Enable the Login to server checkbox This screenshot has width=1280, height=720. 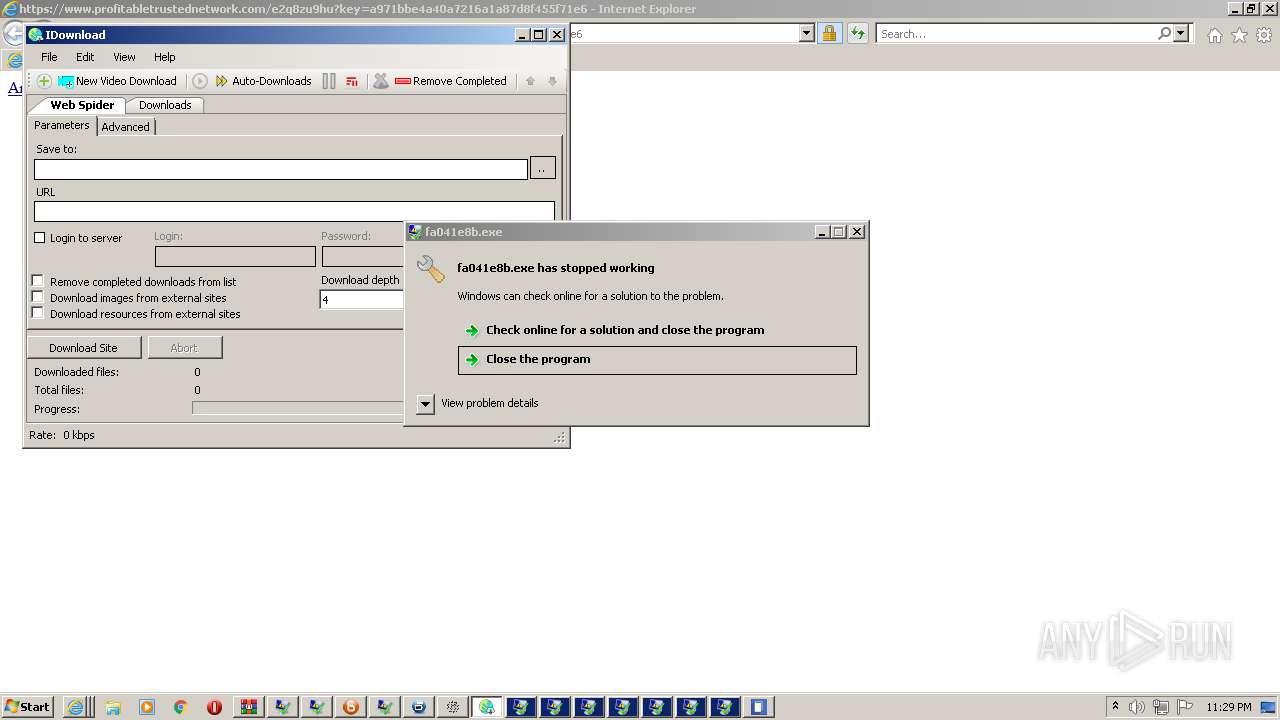click(40, 238)
